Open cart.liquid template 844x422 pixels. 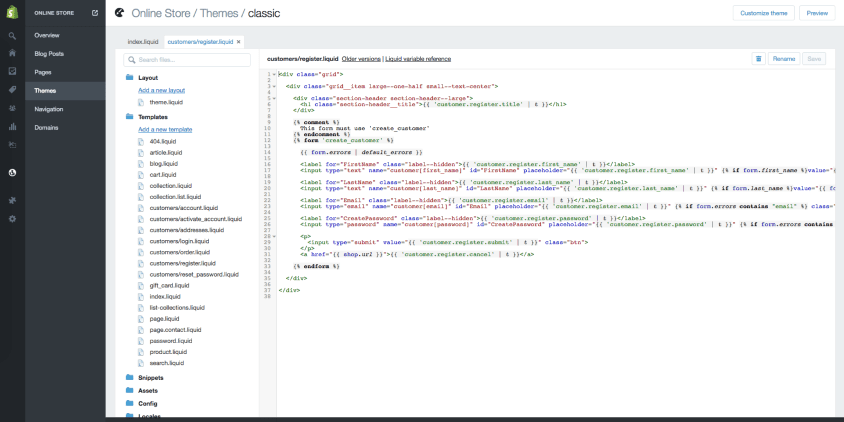tap(163, 175)
